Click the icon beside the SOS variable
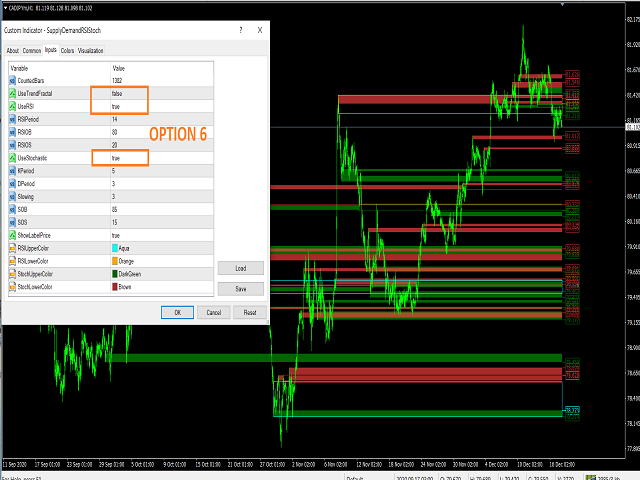The image size is (640, 480). [x=13, y=222]
